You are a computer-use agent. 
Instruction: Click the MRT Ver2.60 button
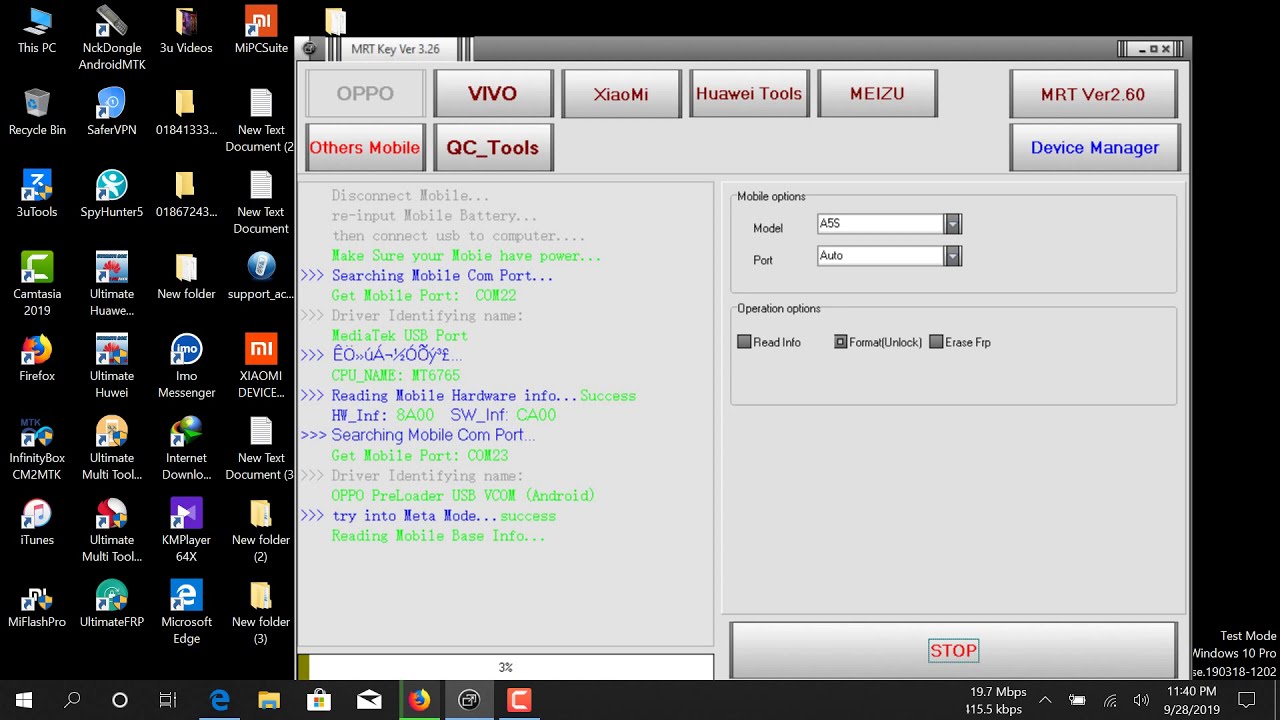1093,94
